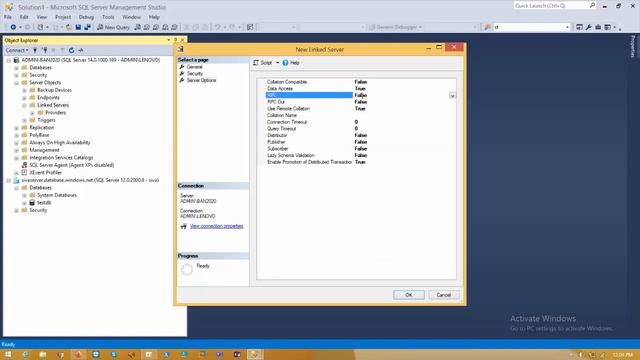Open the Debug menu
Image resolution: width=640 pixels, height=360 pixels.
click(86, 17)
